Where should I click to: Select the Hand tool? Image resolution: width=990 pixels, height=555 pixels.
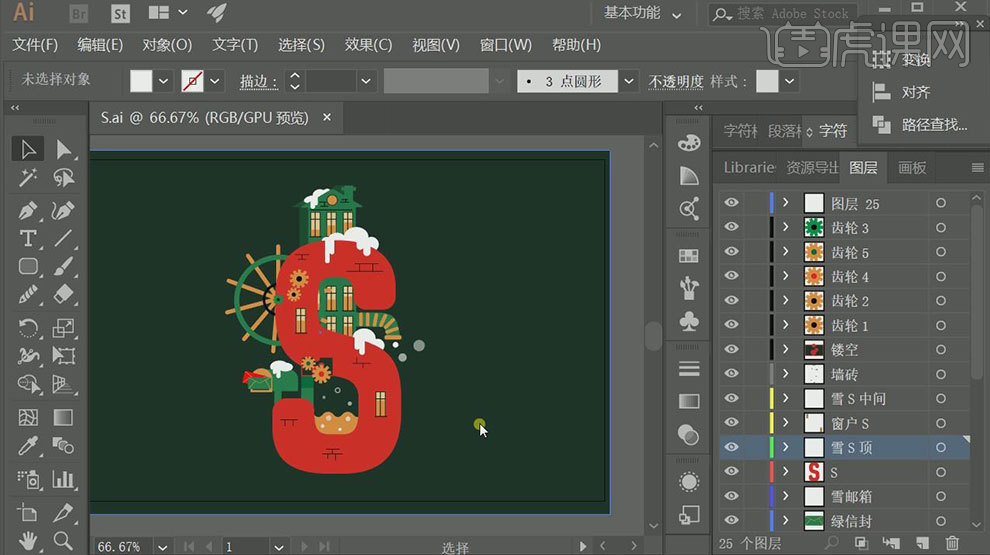coord(28,541)
